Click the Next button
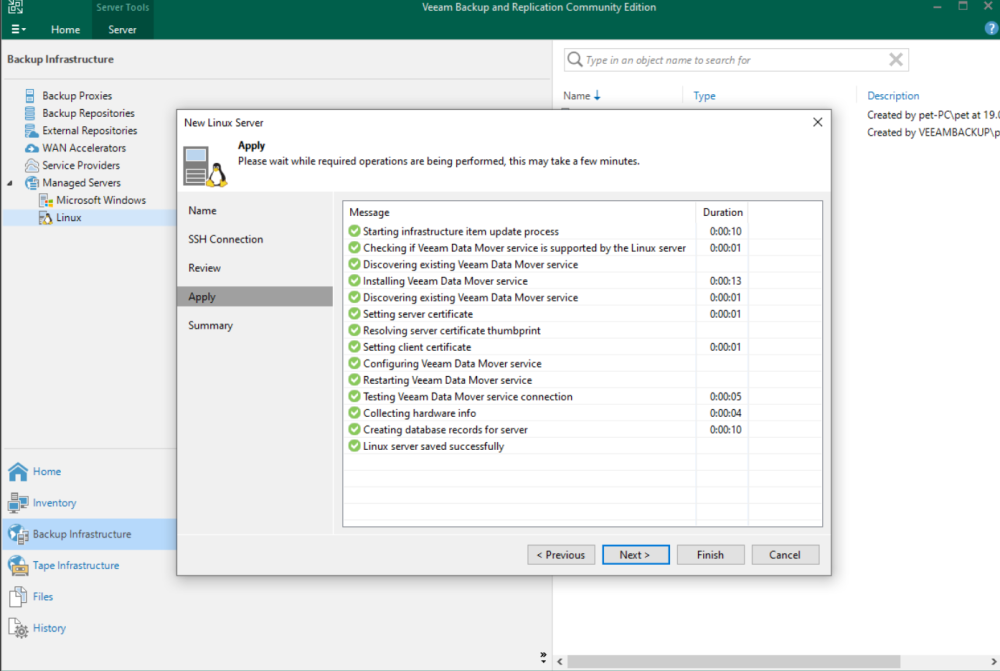 pos(635,555)
